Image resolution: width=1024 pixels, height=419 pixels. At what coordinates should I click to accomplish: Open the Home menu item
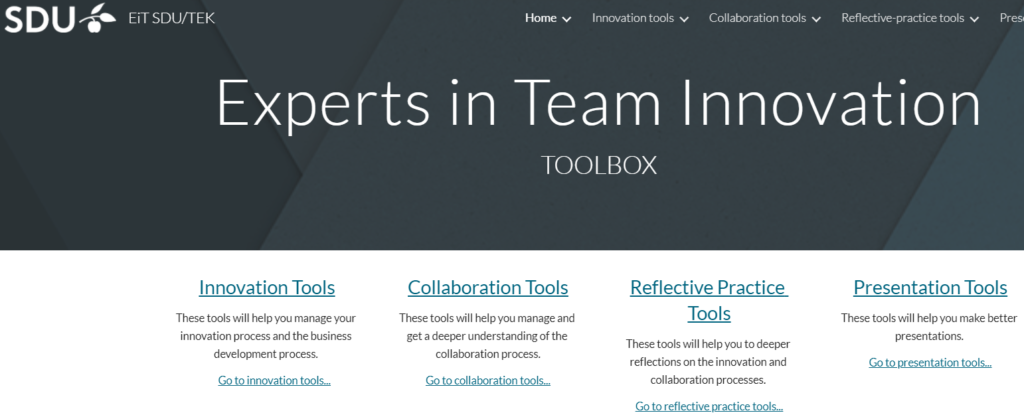pos(541,18)
